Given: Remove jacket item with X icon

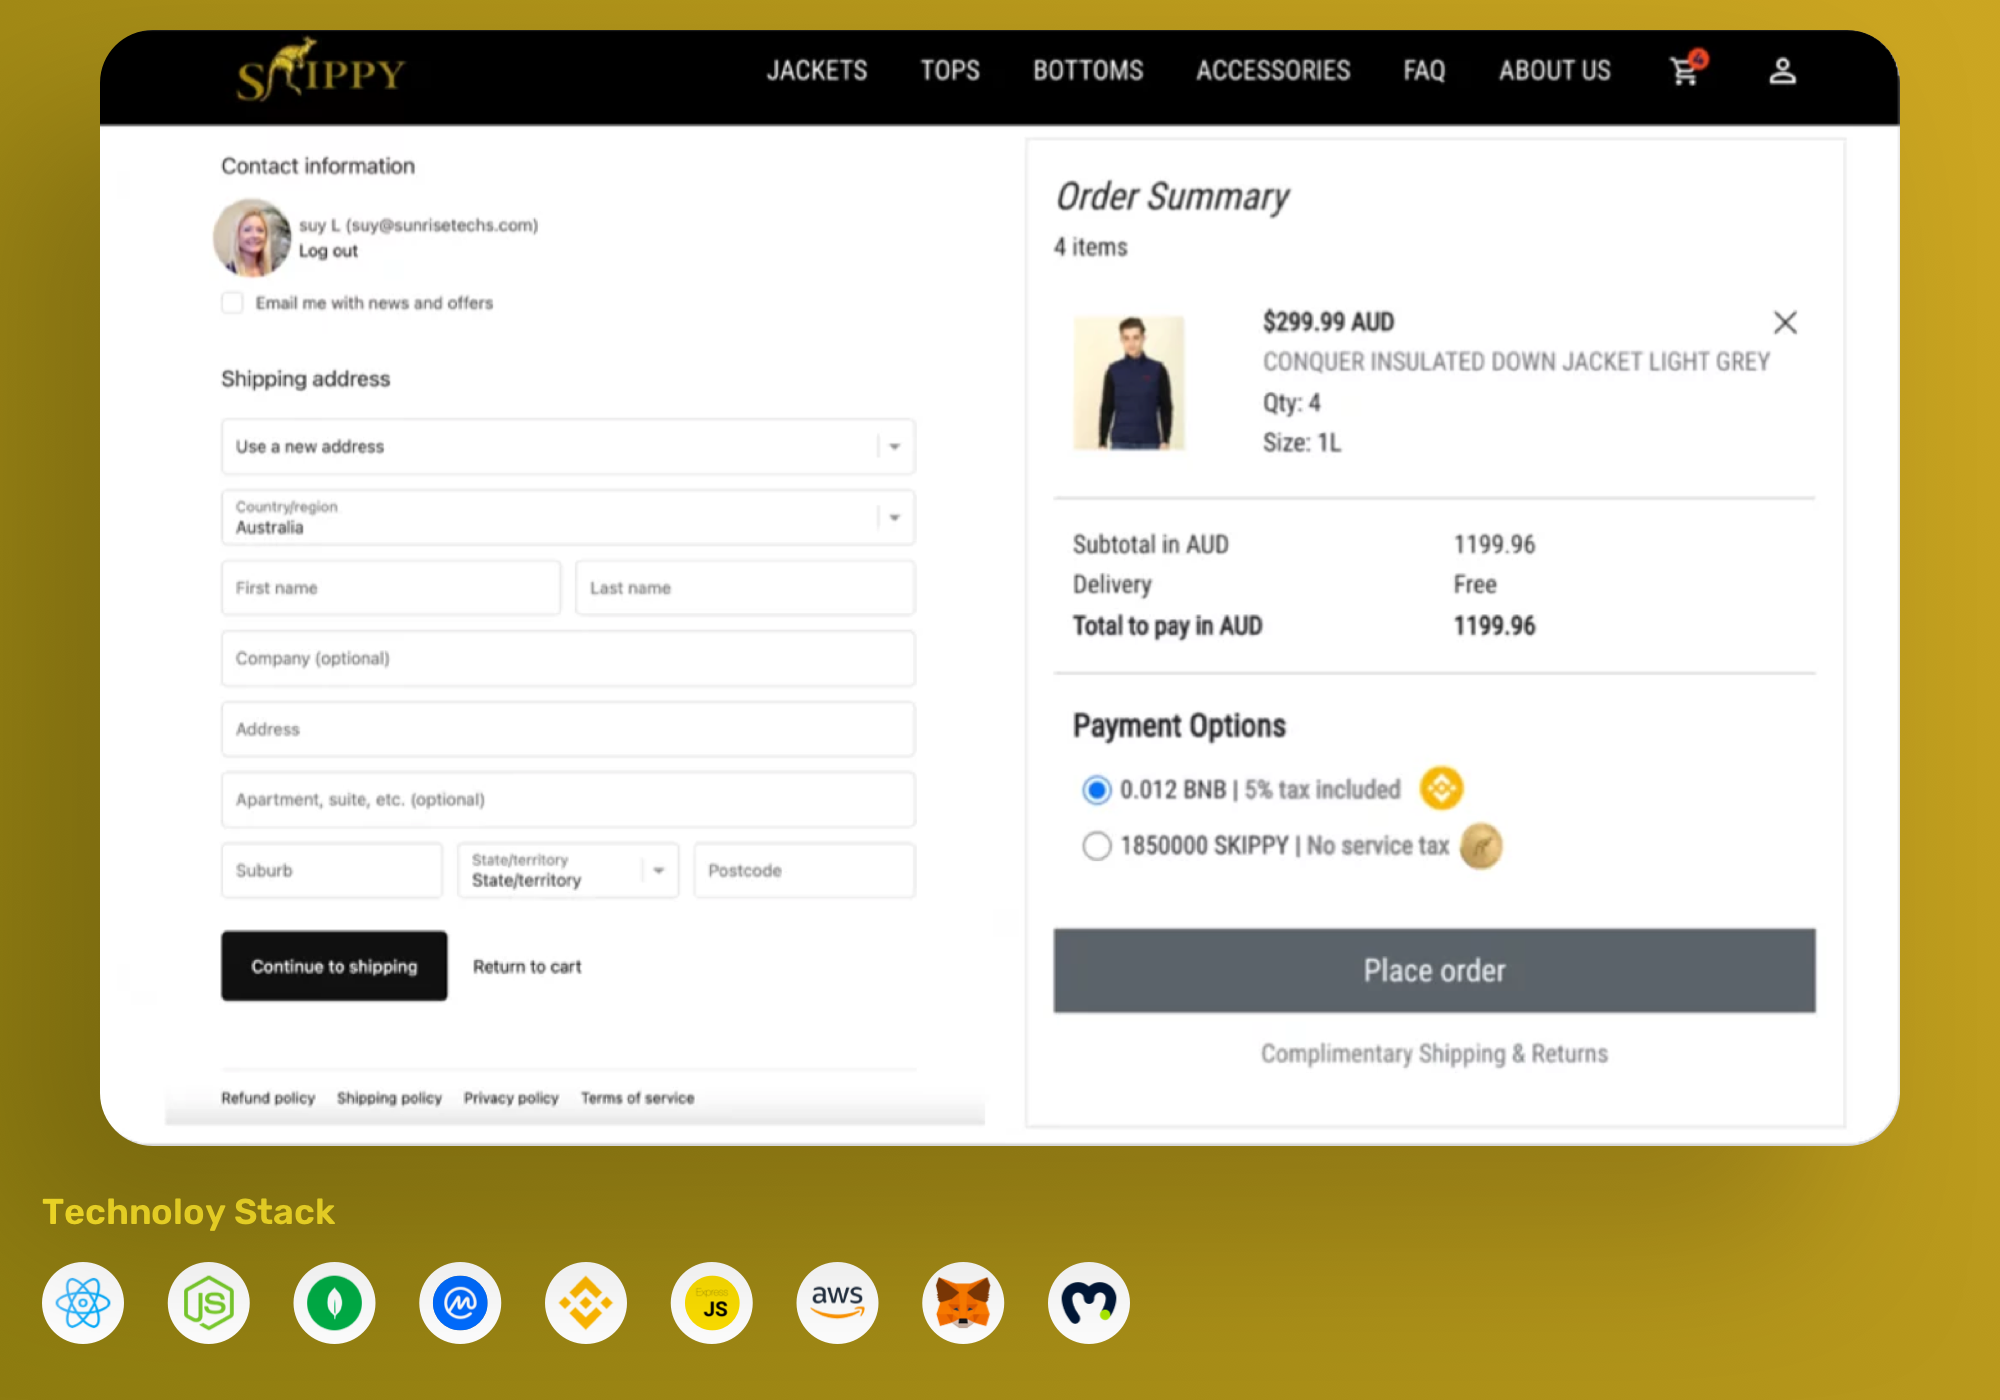Looking at the screenshot, I should coord(1785,322).
